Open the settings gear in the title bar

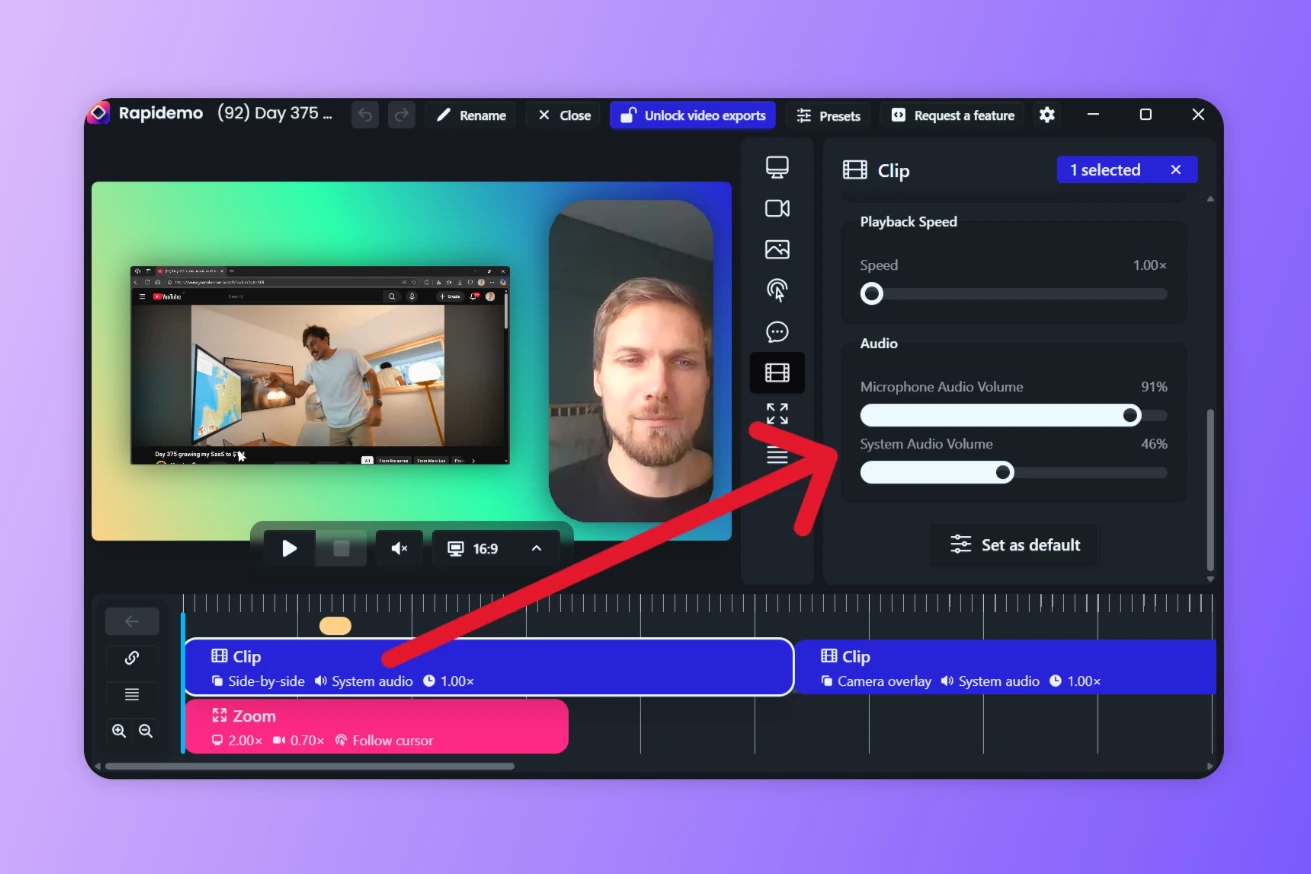pyautogui.click(x=1046, y=115)
